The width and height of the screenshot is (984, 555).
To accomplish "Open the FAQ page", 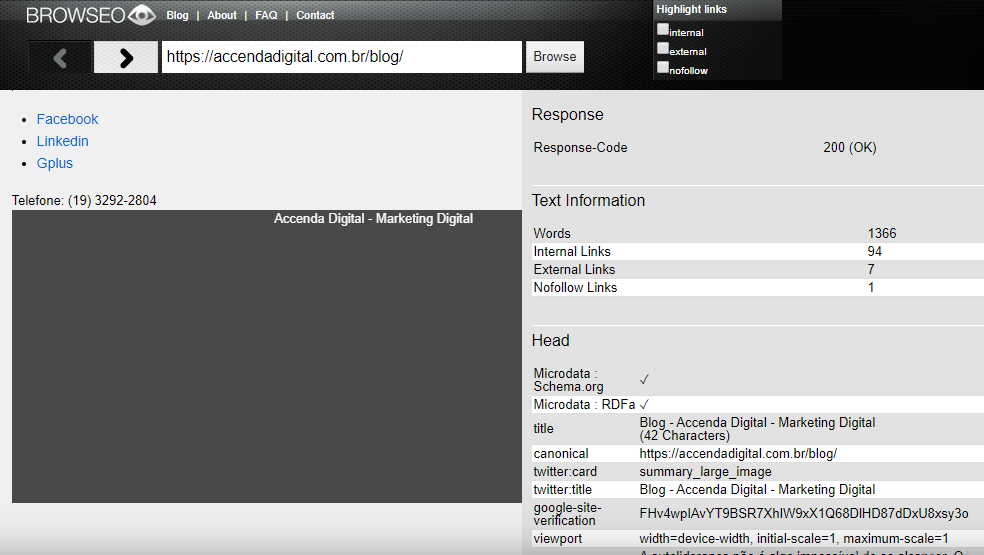I will [266, 15].
